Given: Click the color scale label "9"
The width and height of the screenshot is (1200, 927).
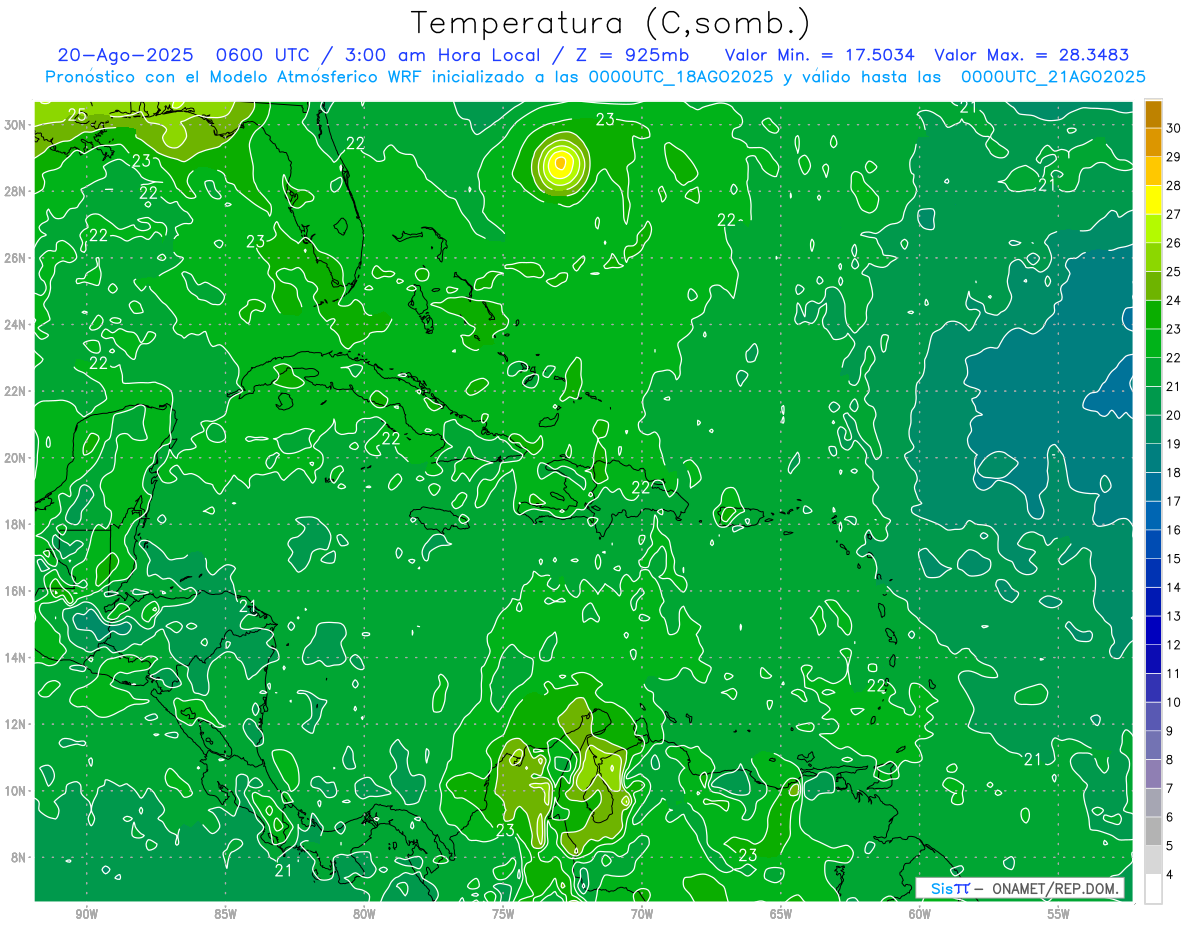Looking at the screenshot, I should pyautogui.click(x=1170, y=731).
